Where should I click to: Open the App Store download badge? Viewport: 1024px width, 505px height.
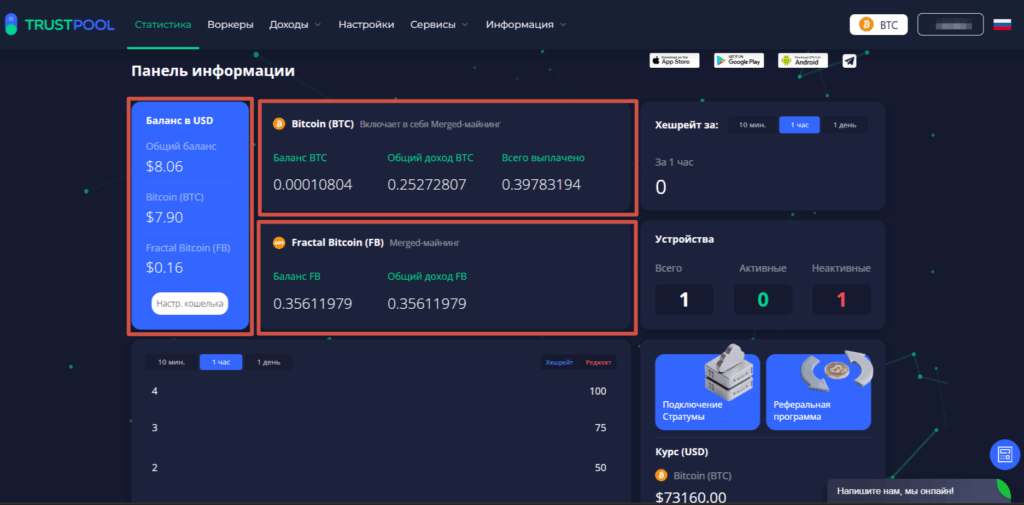click(675, 61)
